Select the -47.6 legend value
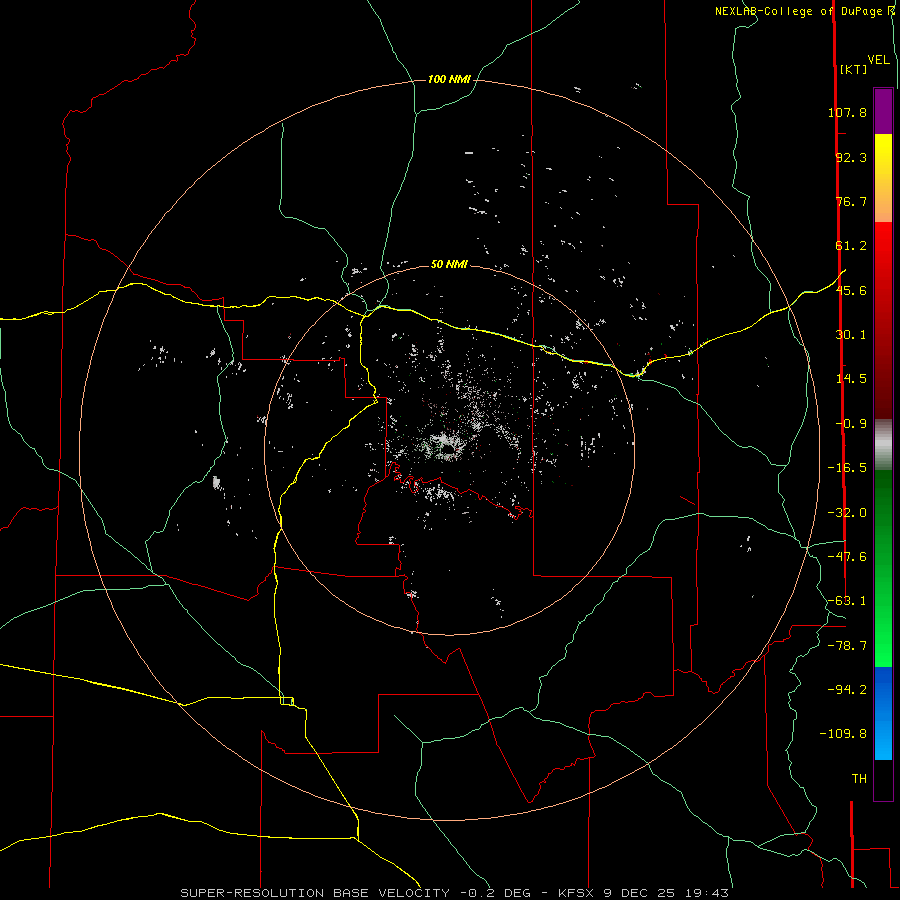This screenshot has height=900, width=900. [x=847, y=557]
